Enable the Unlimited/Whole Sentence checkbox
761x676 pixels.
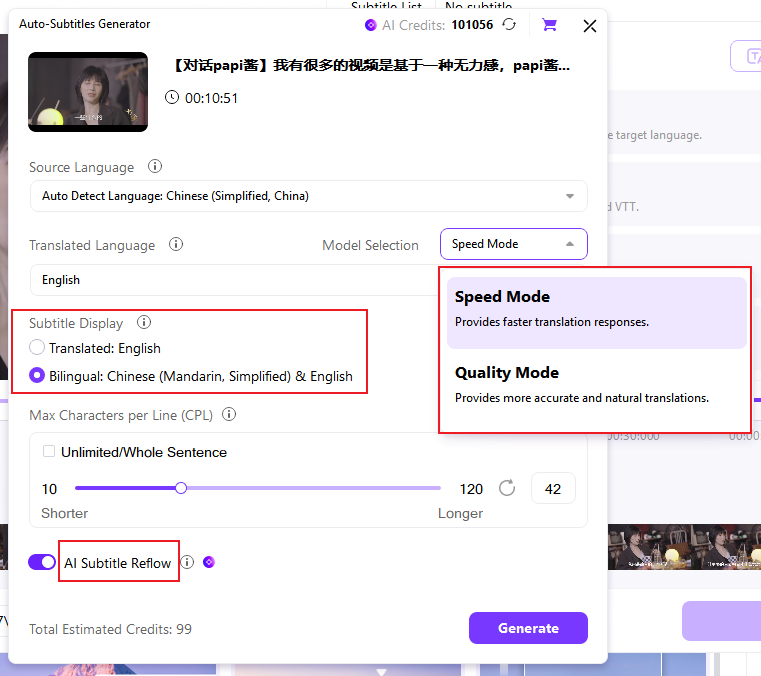coord(49,452)
